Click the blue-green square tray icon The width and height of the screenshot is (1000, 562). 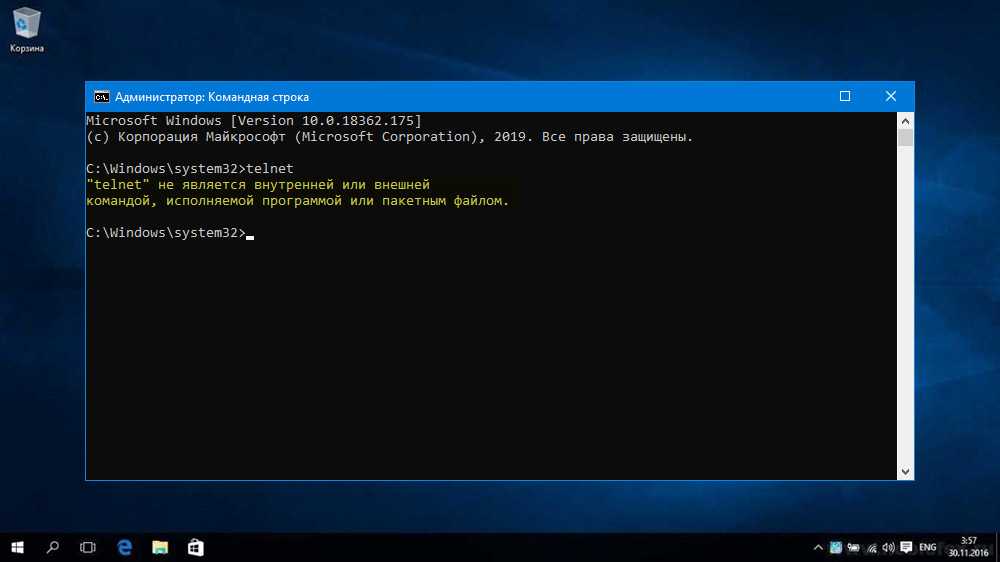point(835,548)
